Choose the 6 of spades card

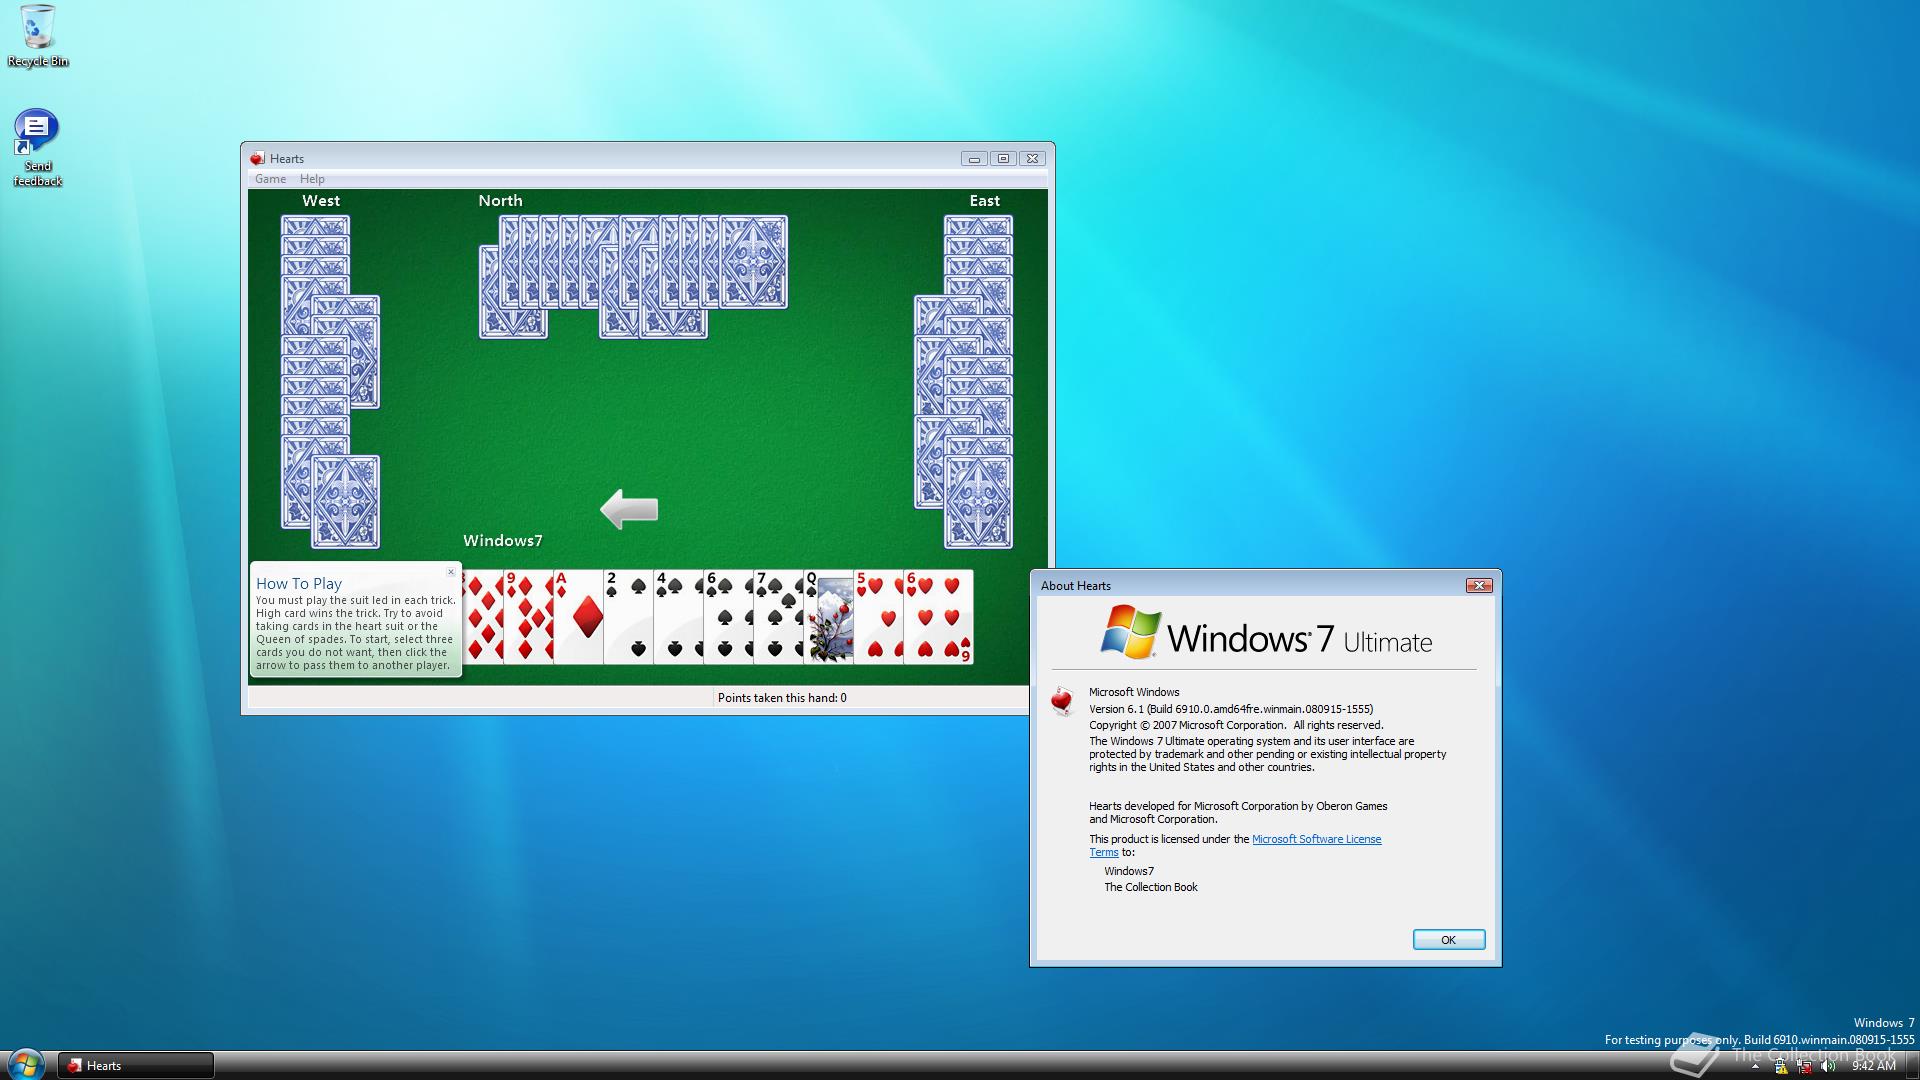(729, 617)
